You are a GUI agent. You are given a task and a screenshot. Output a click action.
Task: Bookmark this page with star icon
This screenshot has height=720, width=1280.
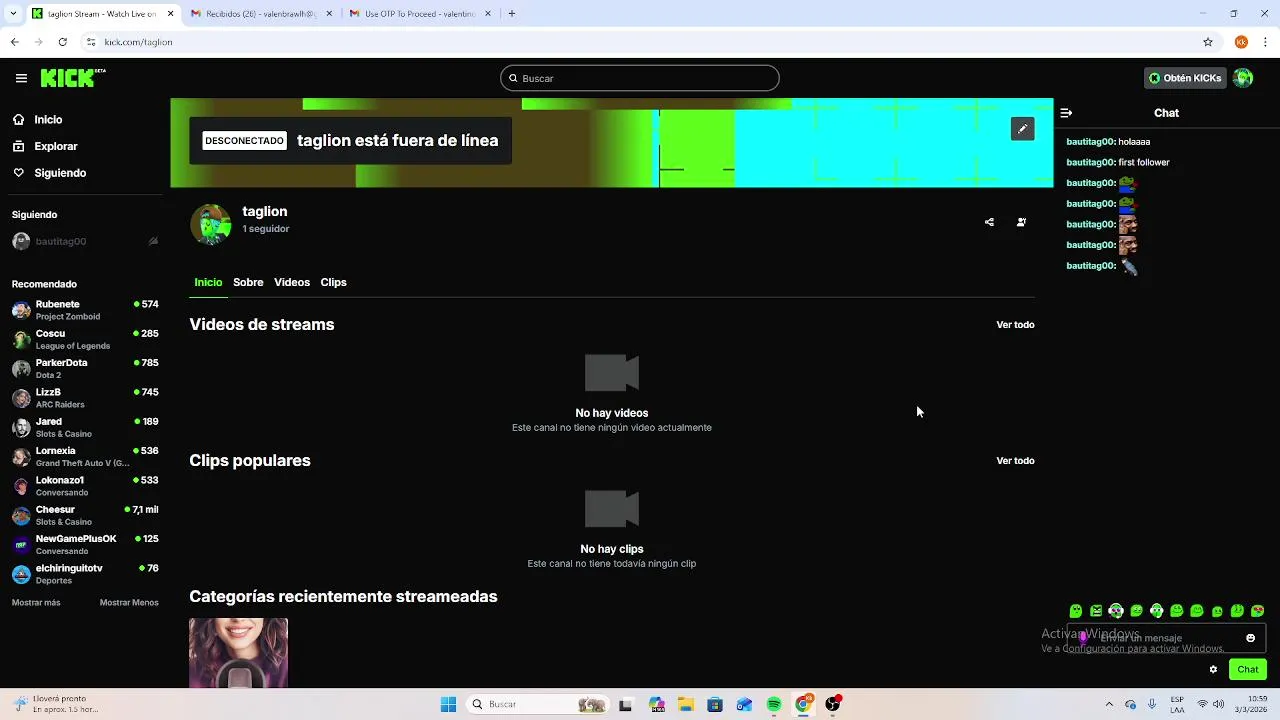1208,42
